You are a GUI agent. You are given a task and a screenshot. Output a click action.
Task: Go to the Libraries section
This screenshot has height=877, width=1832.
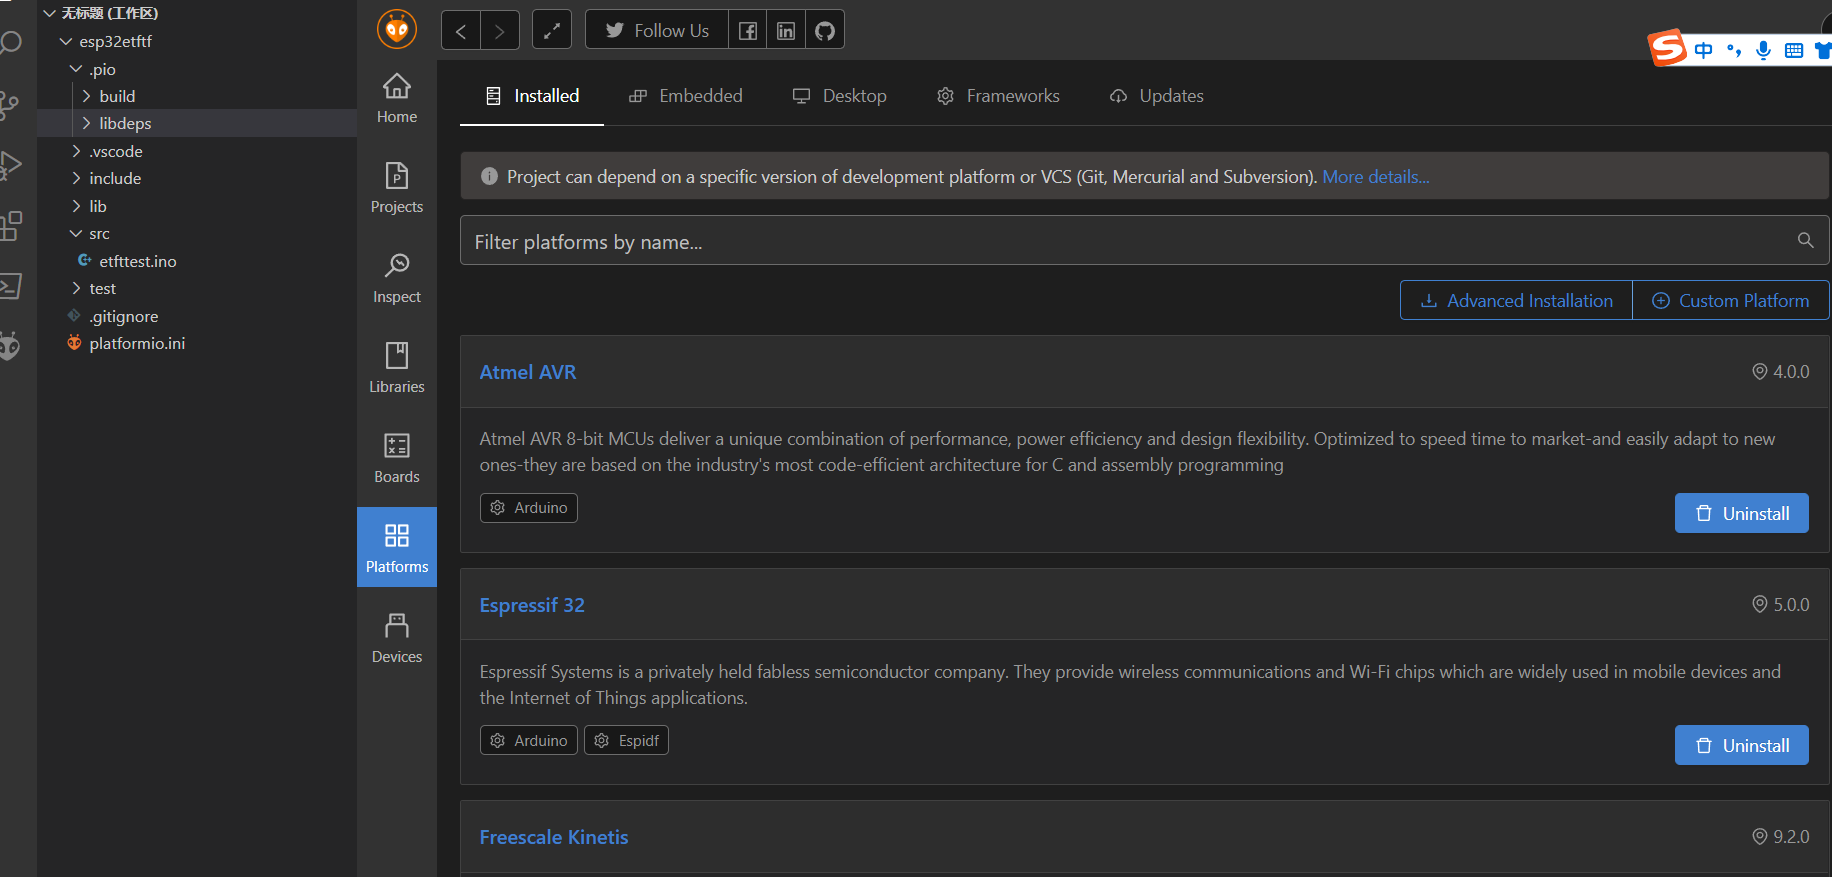397,368
